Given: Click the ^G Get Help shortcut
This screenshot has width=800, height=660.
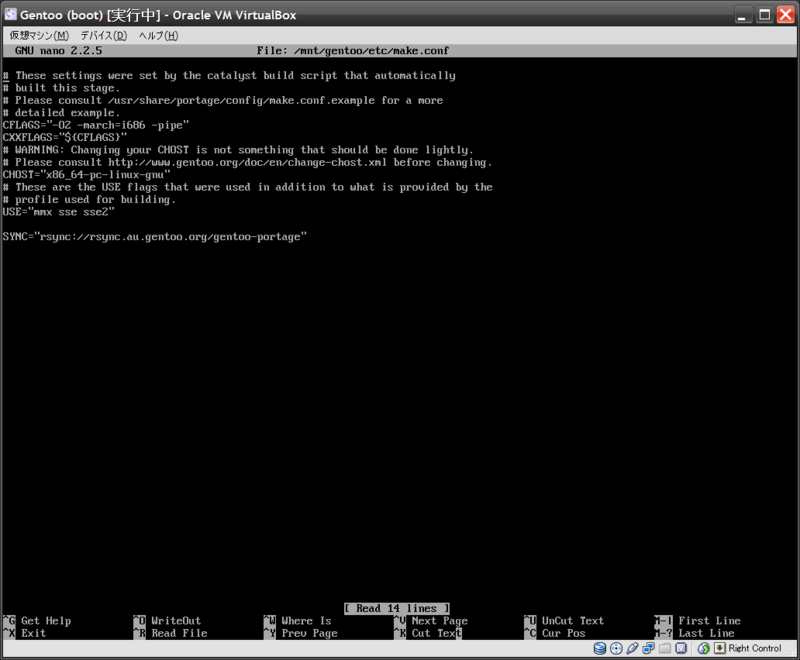Looking at the screenshot, I should click(x=37, y=621).
